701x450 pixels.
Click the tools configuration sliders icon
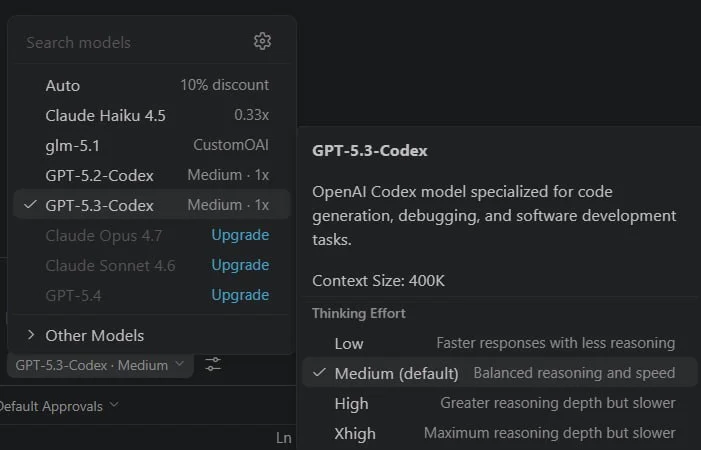213,364
